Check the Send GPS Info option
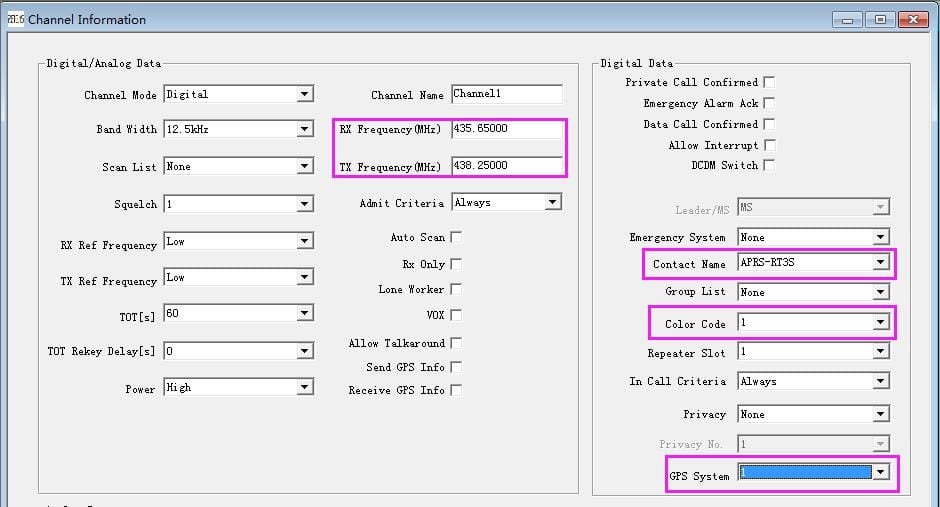 [456, 367]
